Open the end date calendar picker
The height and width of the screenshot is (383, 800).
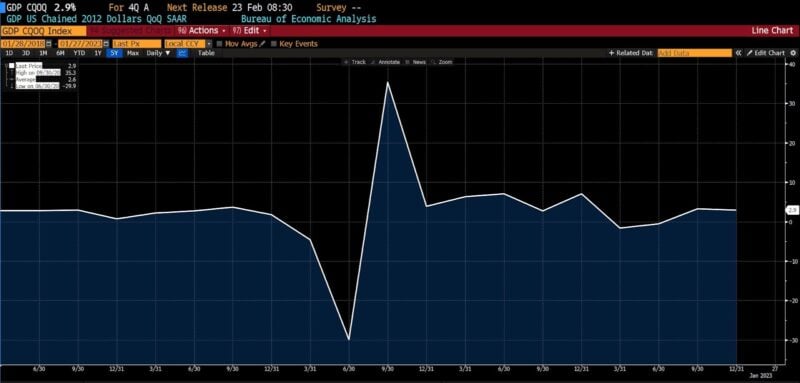(107, 44)
